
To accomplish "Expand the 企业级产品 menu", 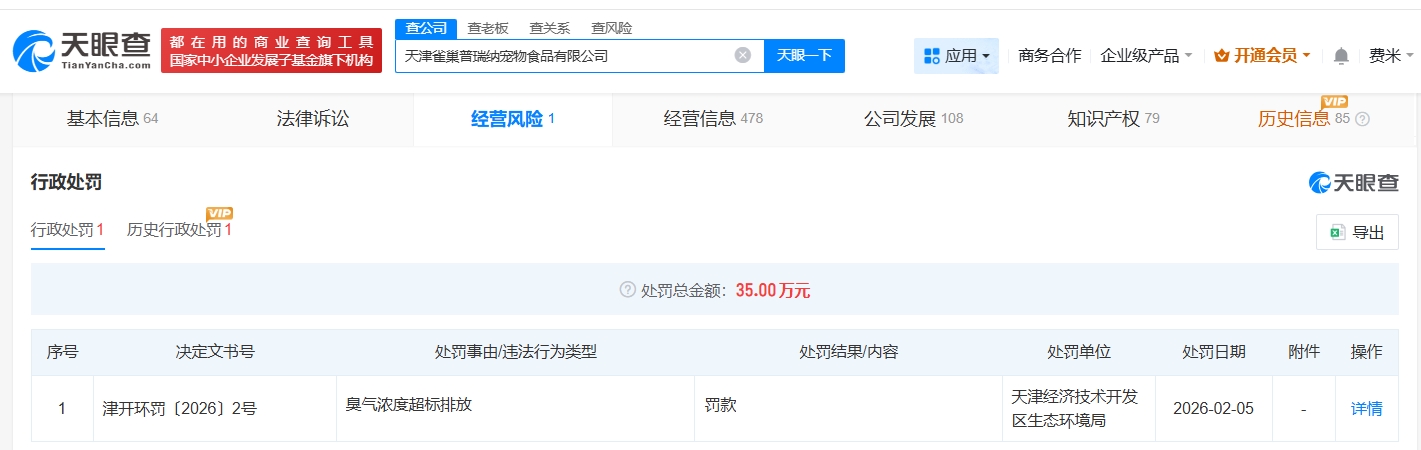I will 1145,56.
